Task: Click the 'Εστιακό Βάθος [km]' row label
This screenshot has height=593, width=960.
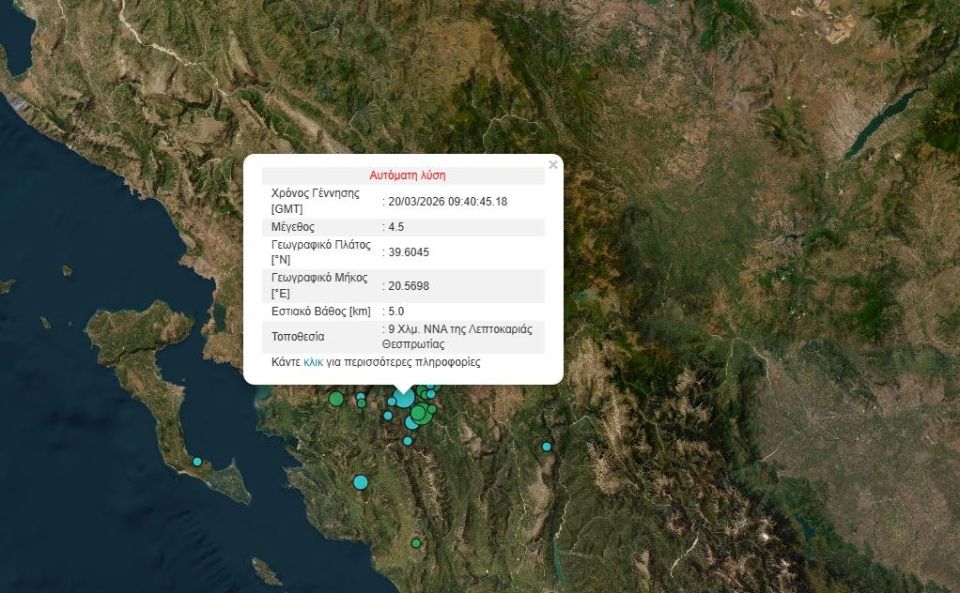Action: pos(320,311)
